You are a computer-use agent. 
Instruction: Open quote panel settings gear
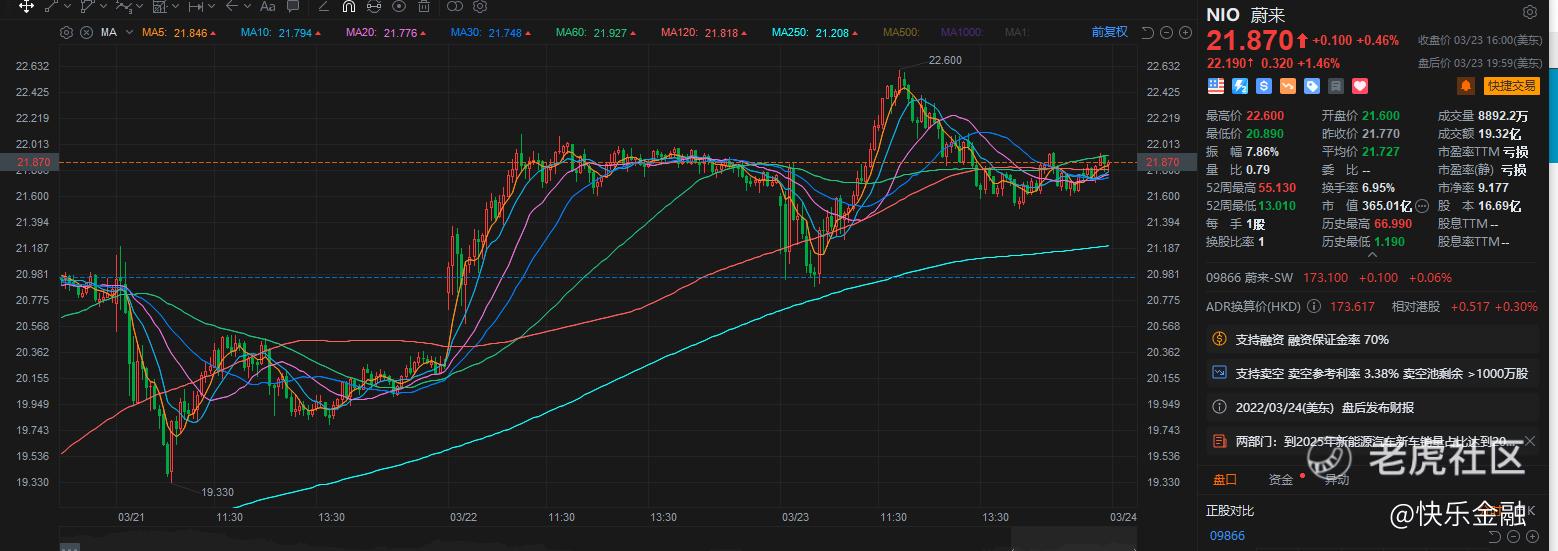pos(1530,12)
